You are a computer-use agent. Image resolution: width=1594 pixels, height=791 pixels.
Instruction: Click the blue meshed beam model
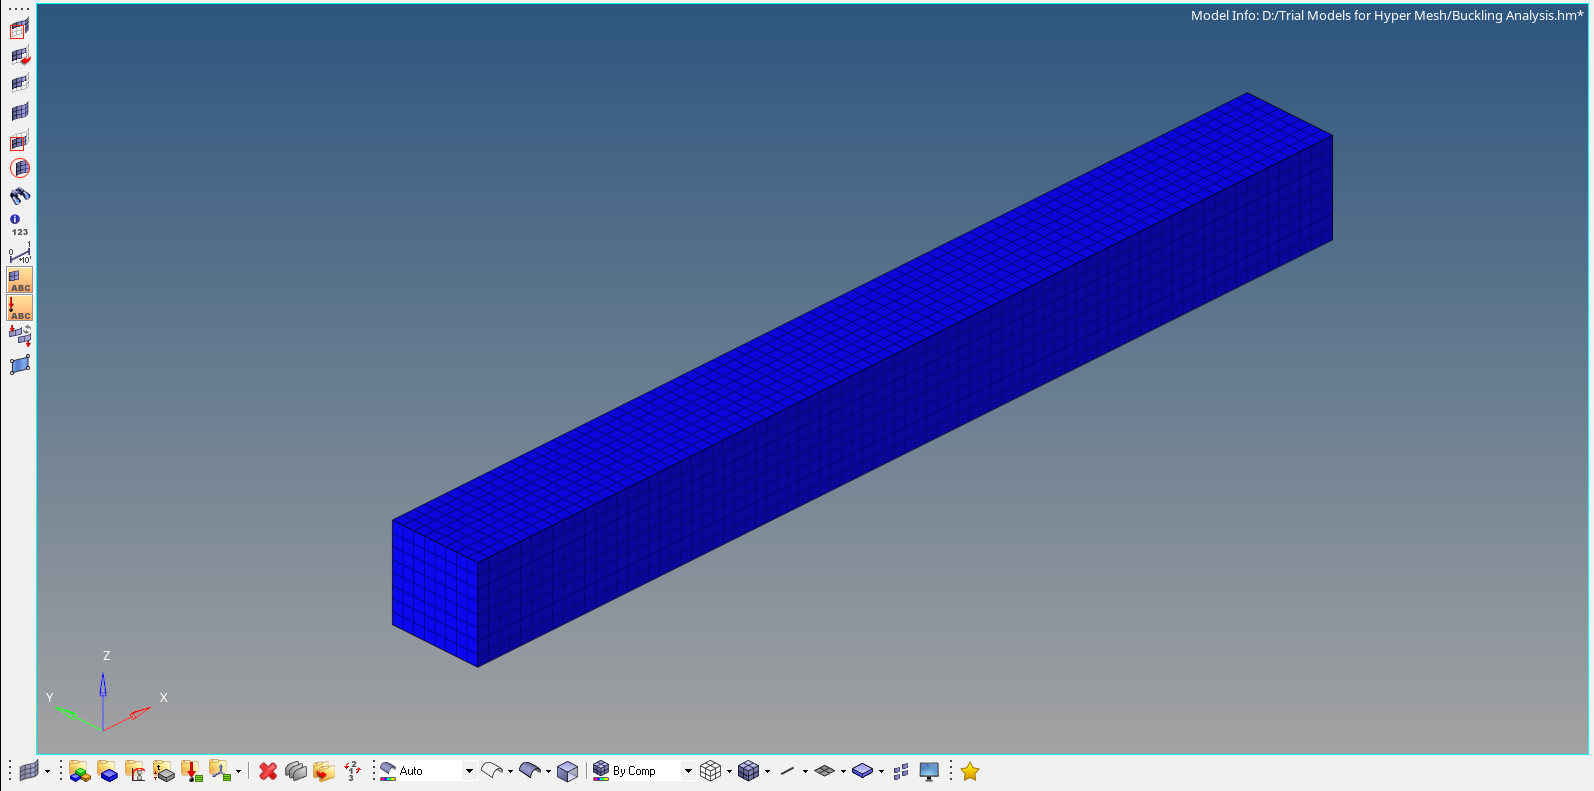pyautogui.click(x=860, y=380)
